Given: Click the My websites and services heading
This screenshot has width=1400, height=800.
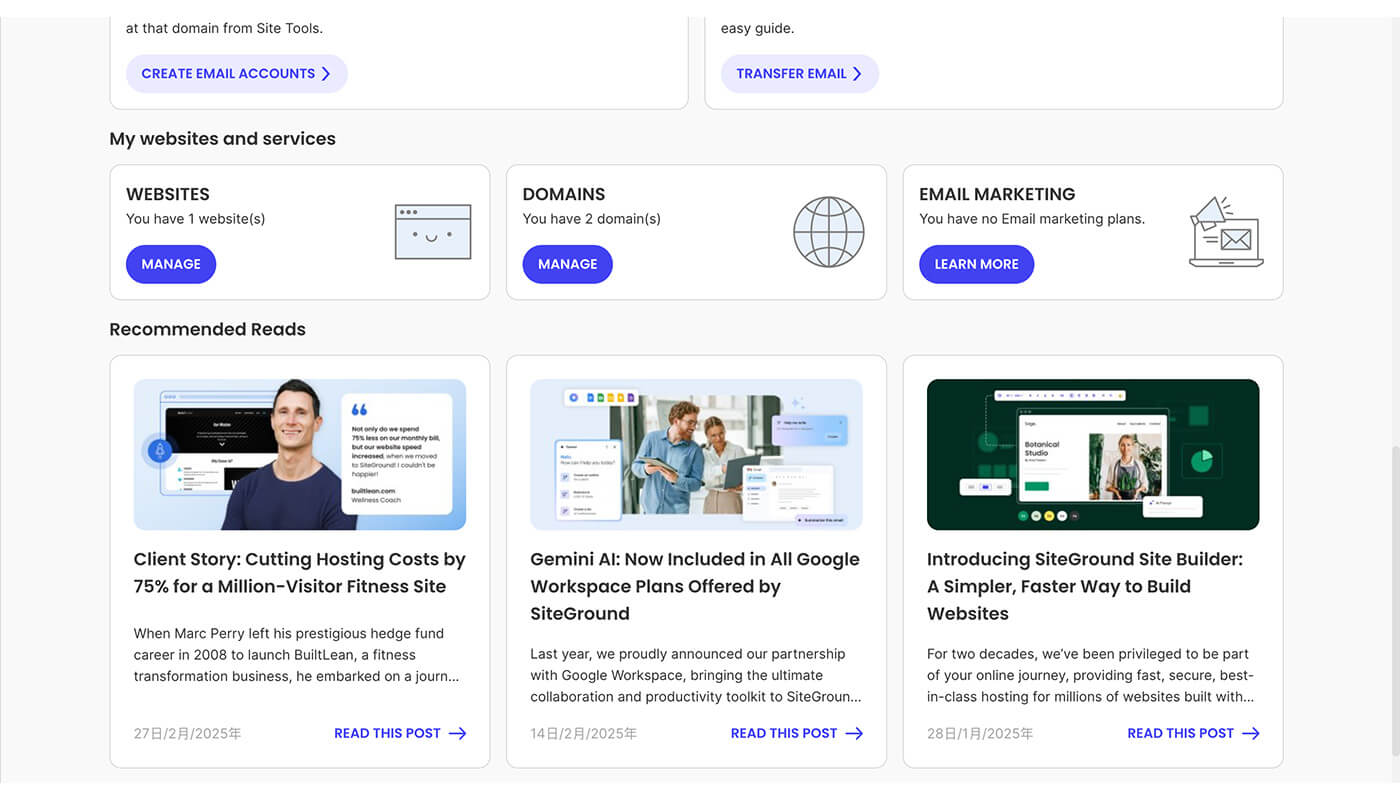Looking at the screenshot, I should 222,139.
